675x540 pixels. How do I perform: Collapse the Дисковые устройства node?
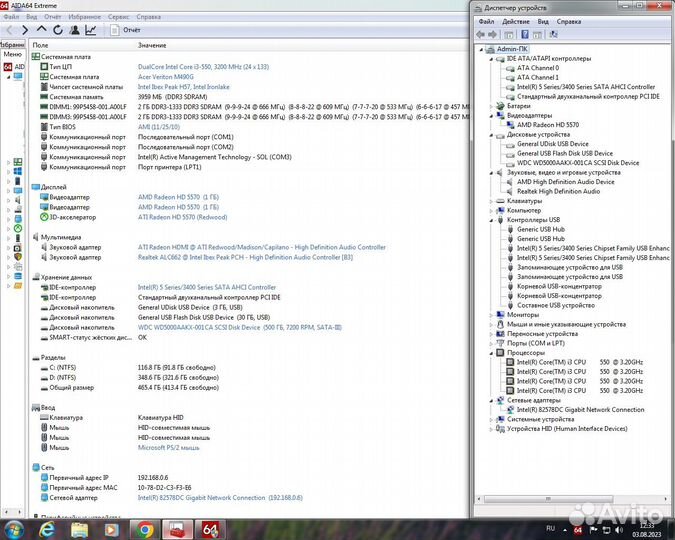(x=491, y=135)
